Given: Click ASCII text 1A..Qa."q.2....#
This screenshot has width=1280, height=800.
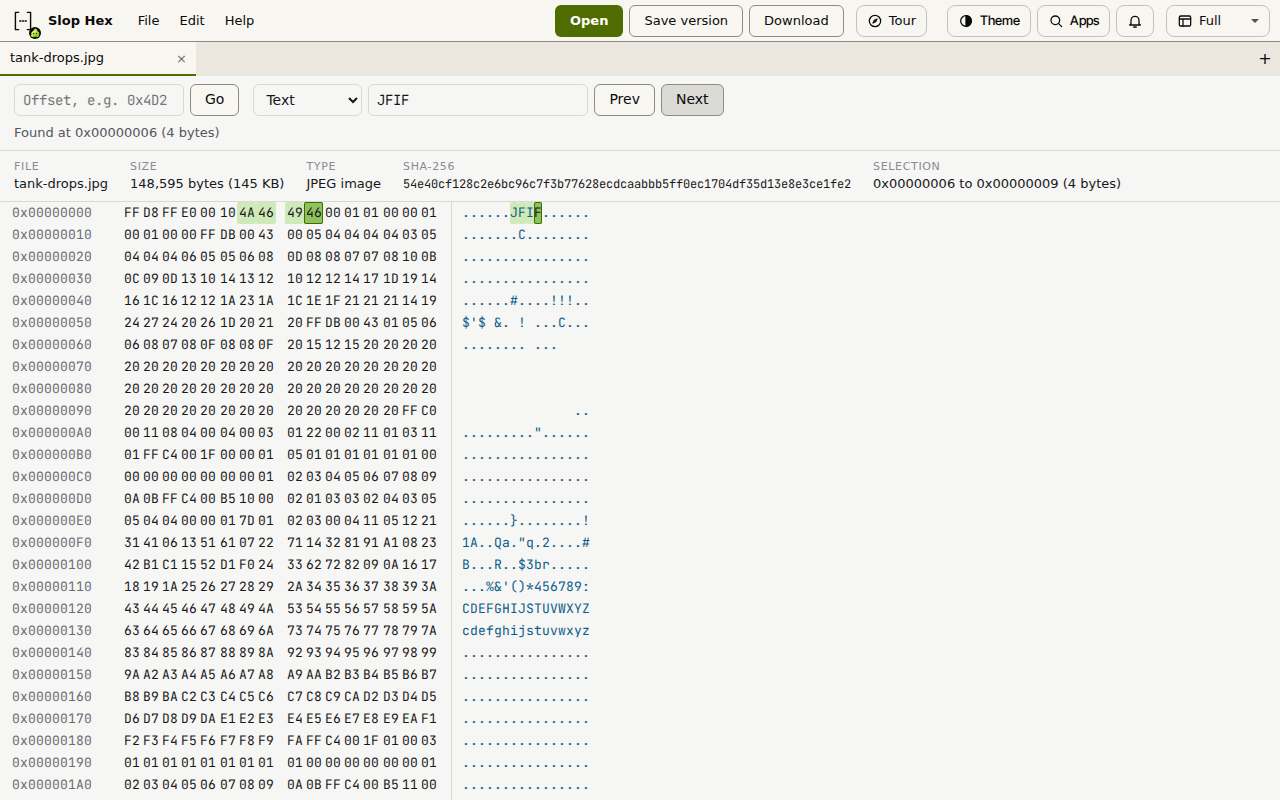Looking at the screenshot, I should [x=526, y=543].
